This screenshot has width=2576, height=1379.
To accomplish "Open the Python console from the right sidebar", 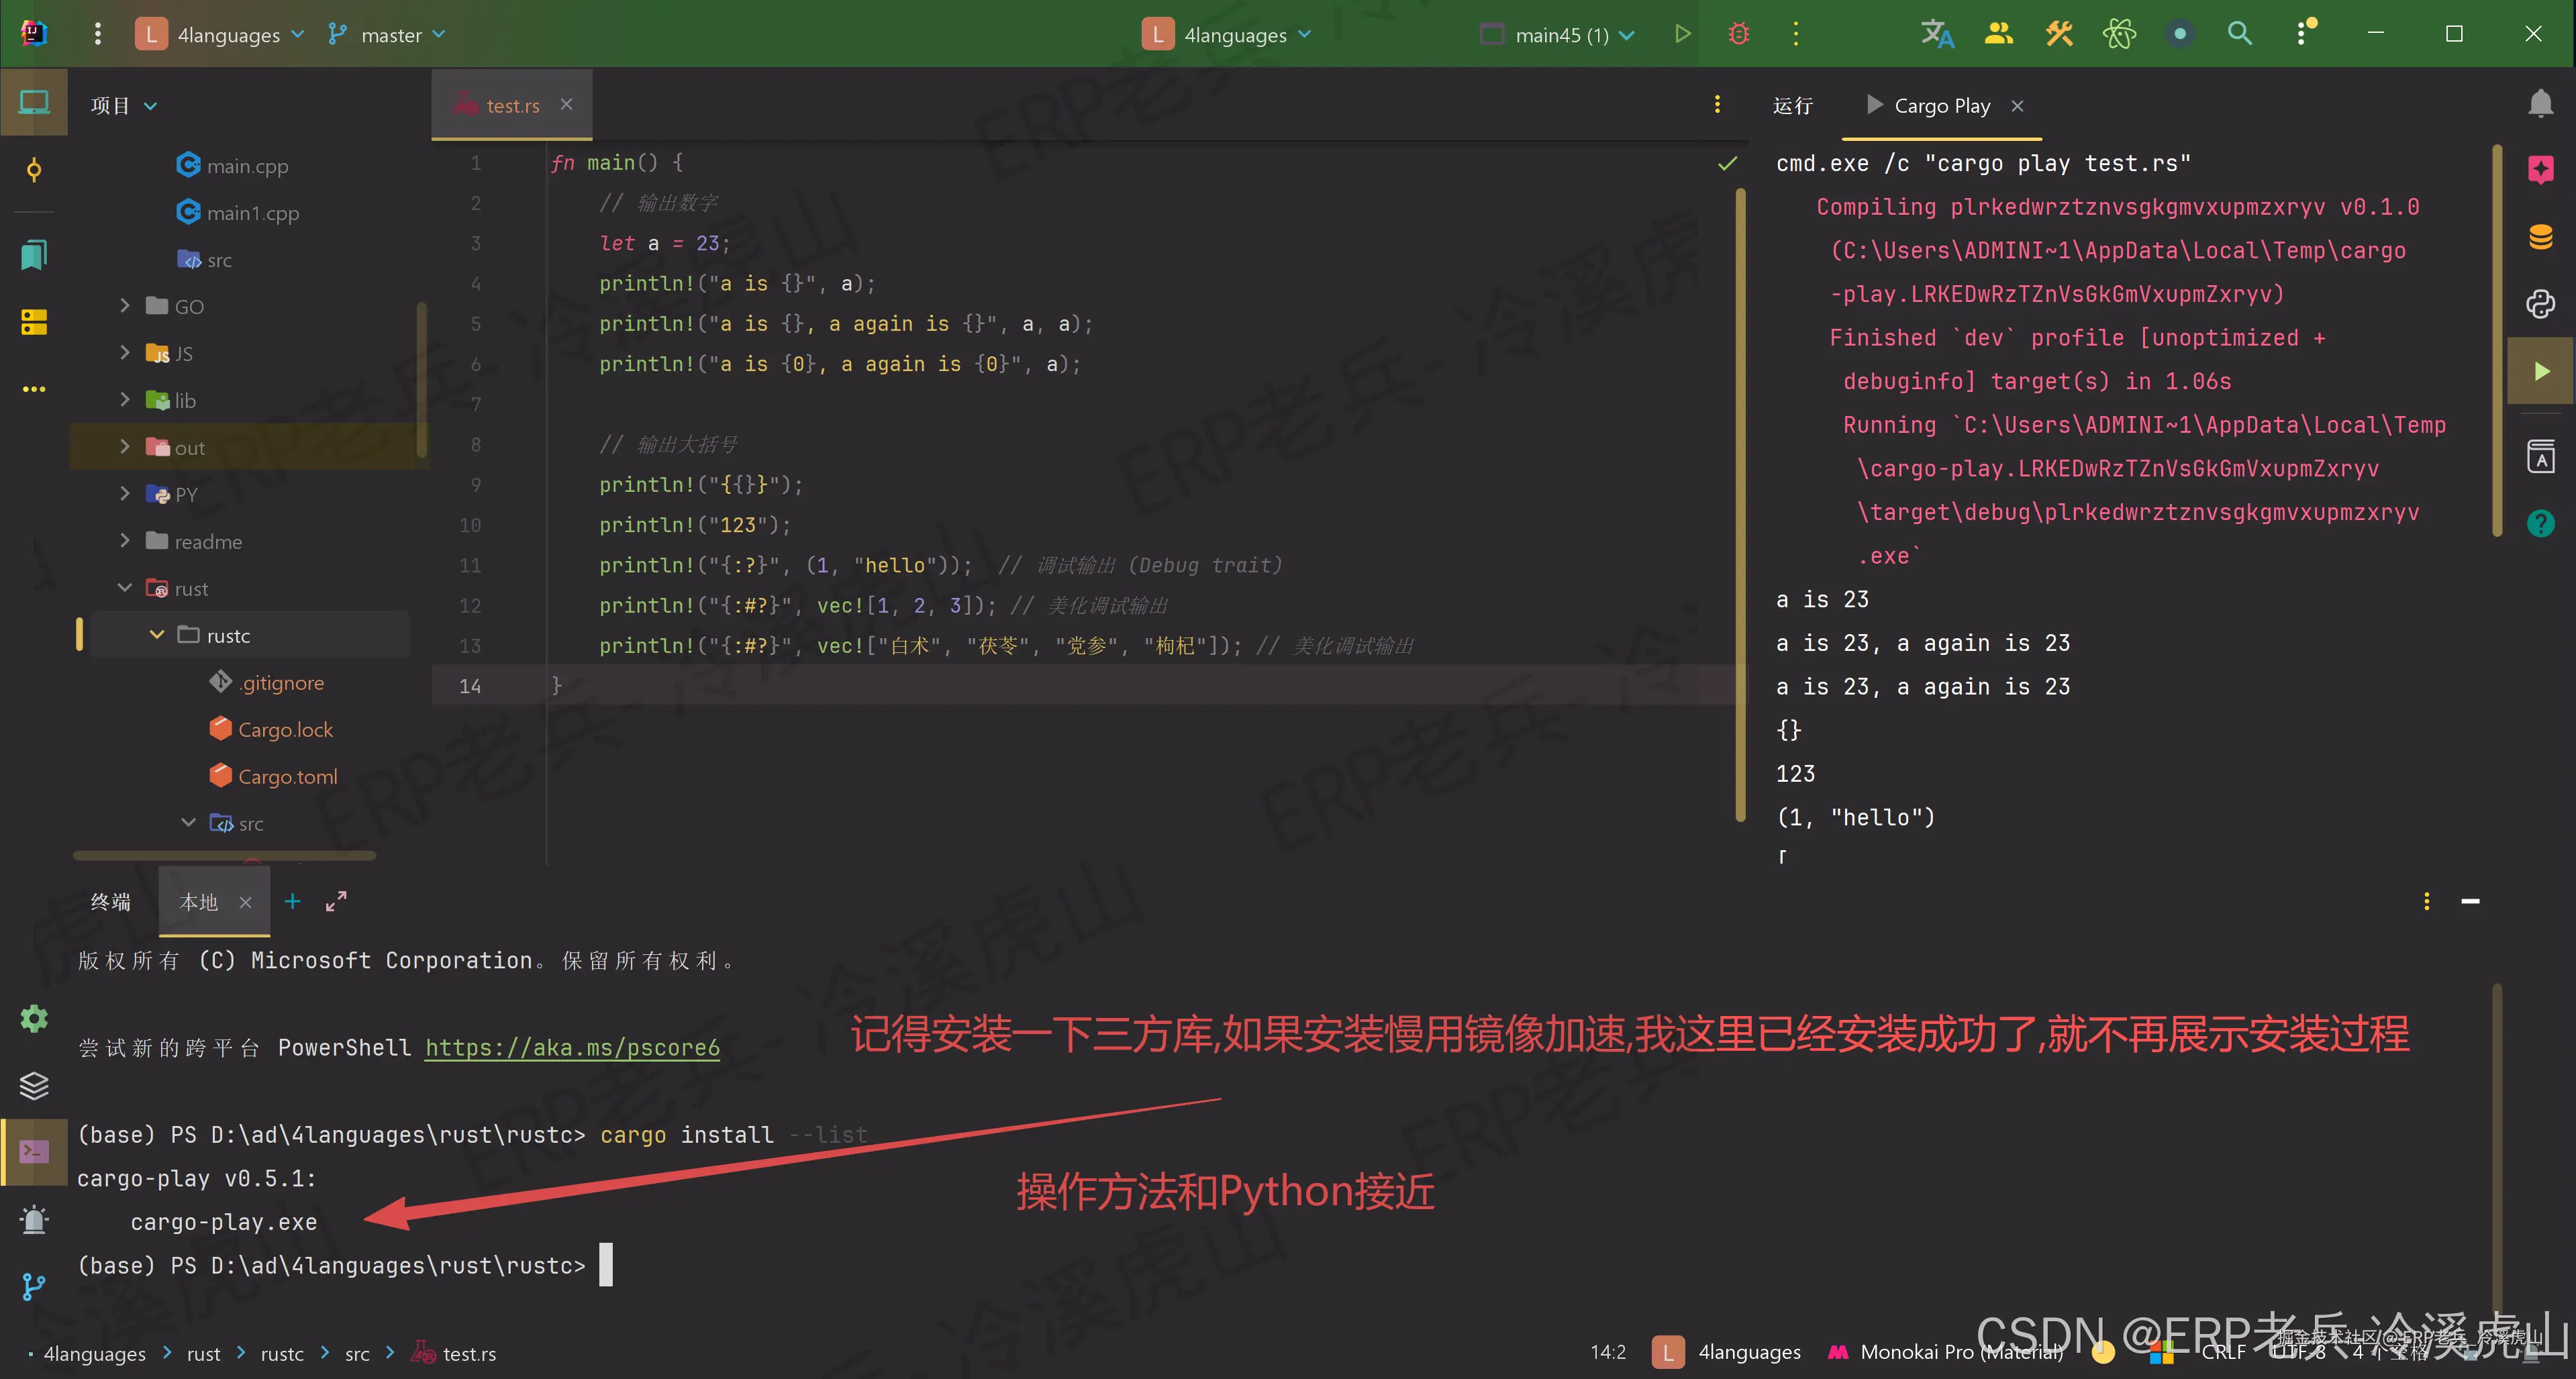I will click(x=2542, y=303).
